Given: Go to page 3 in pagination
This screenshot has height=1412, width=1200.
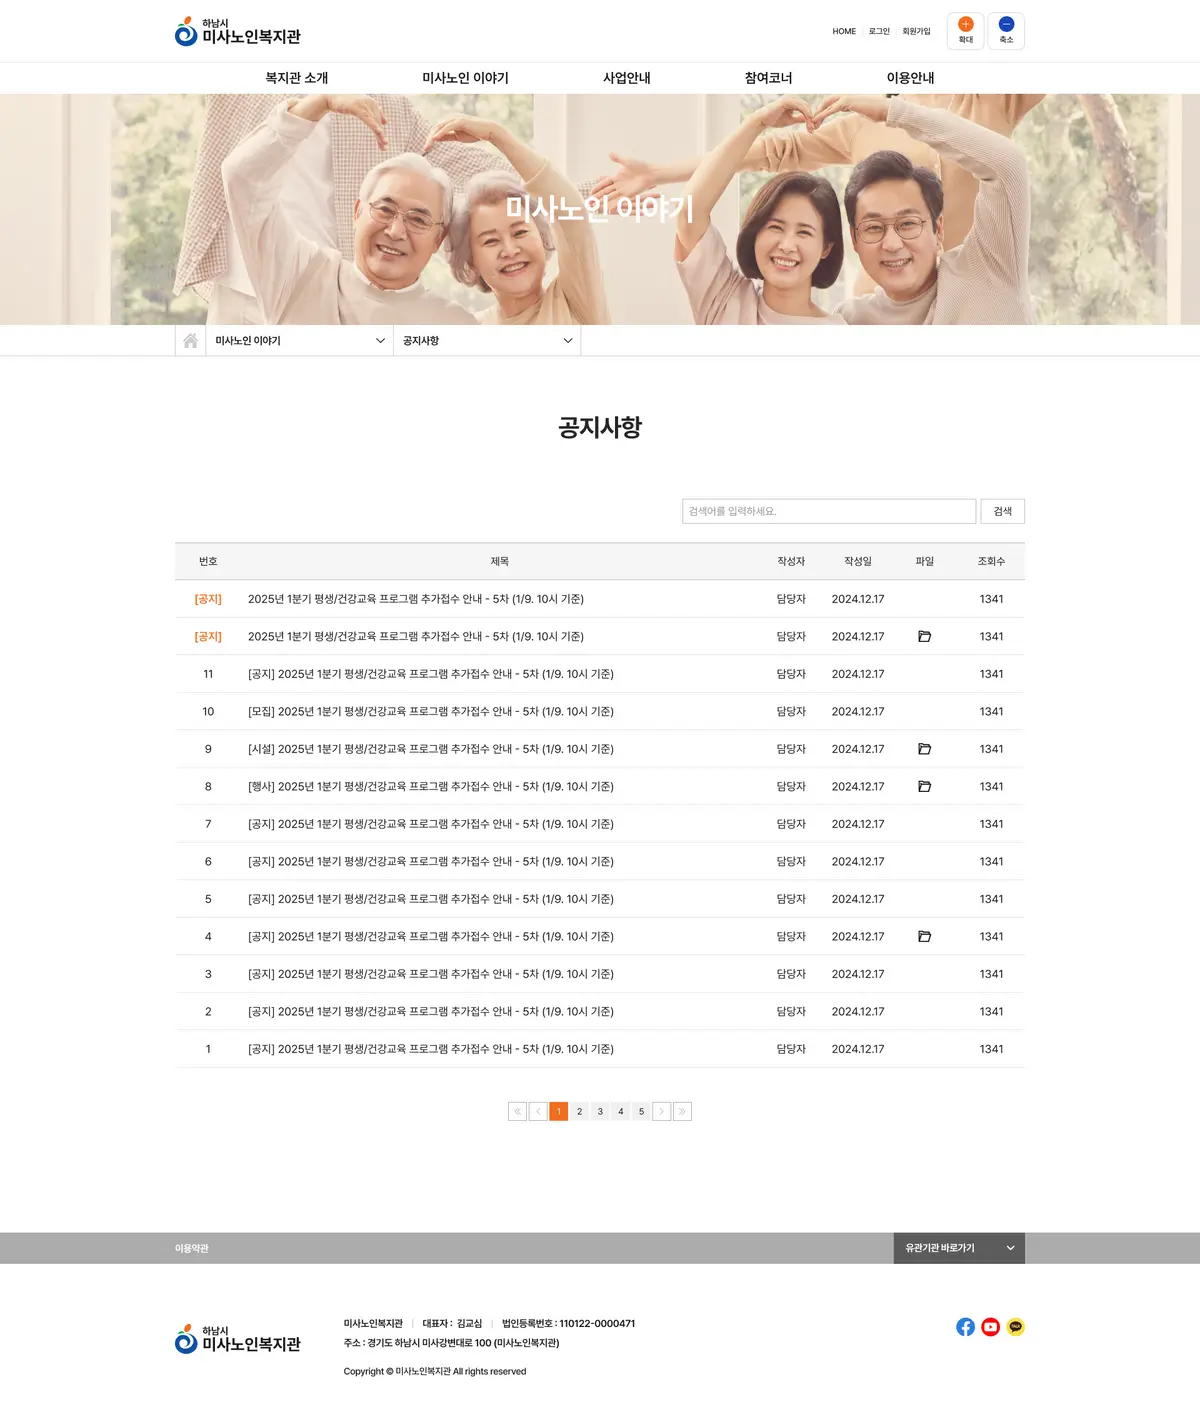Looking at the screenshot, I should click(x=600, y=1111).
